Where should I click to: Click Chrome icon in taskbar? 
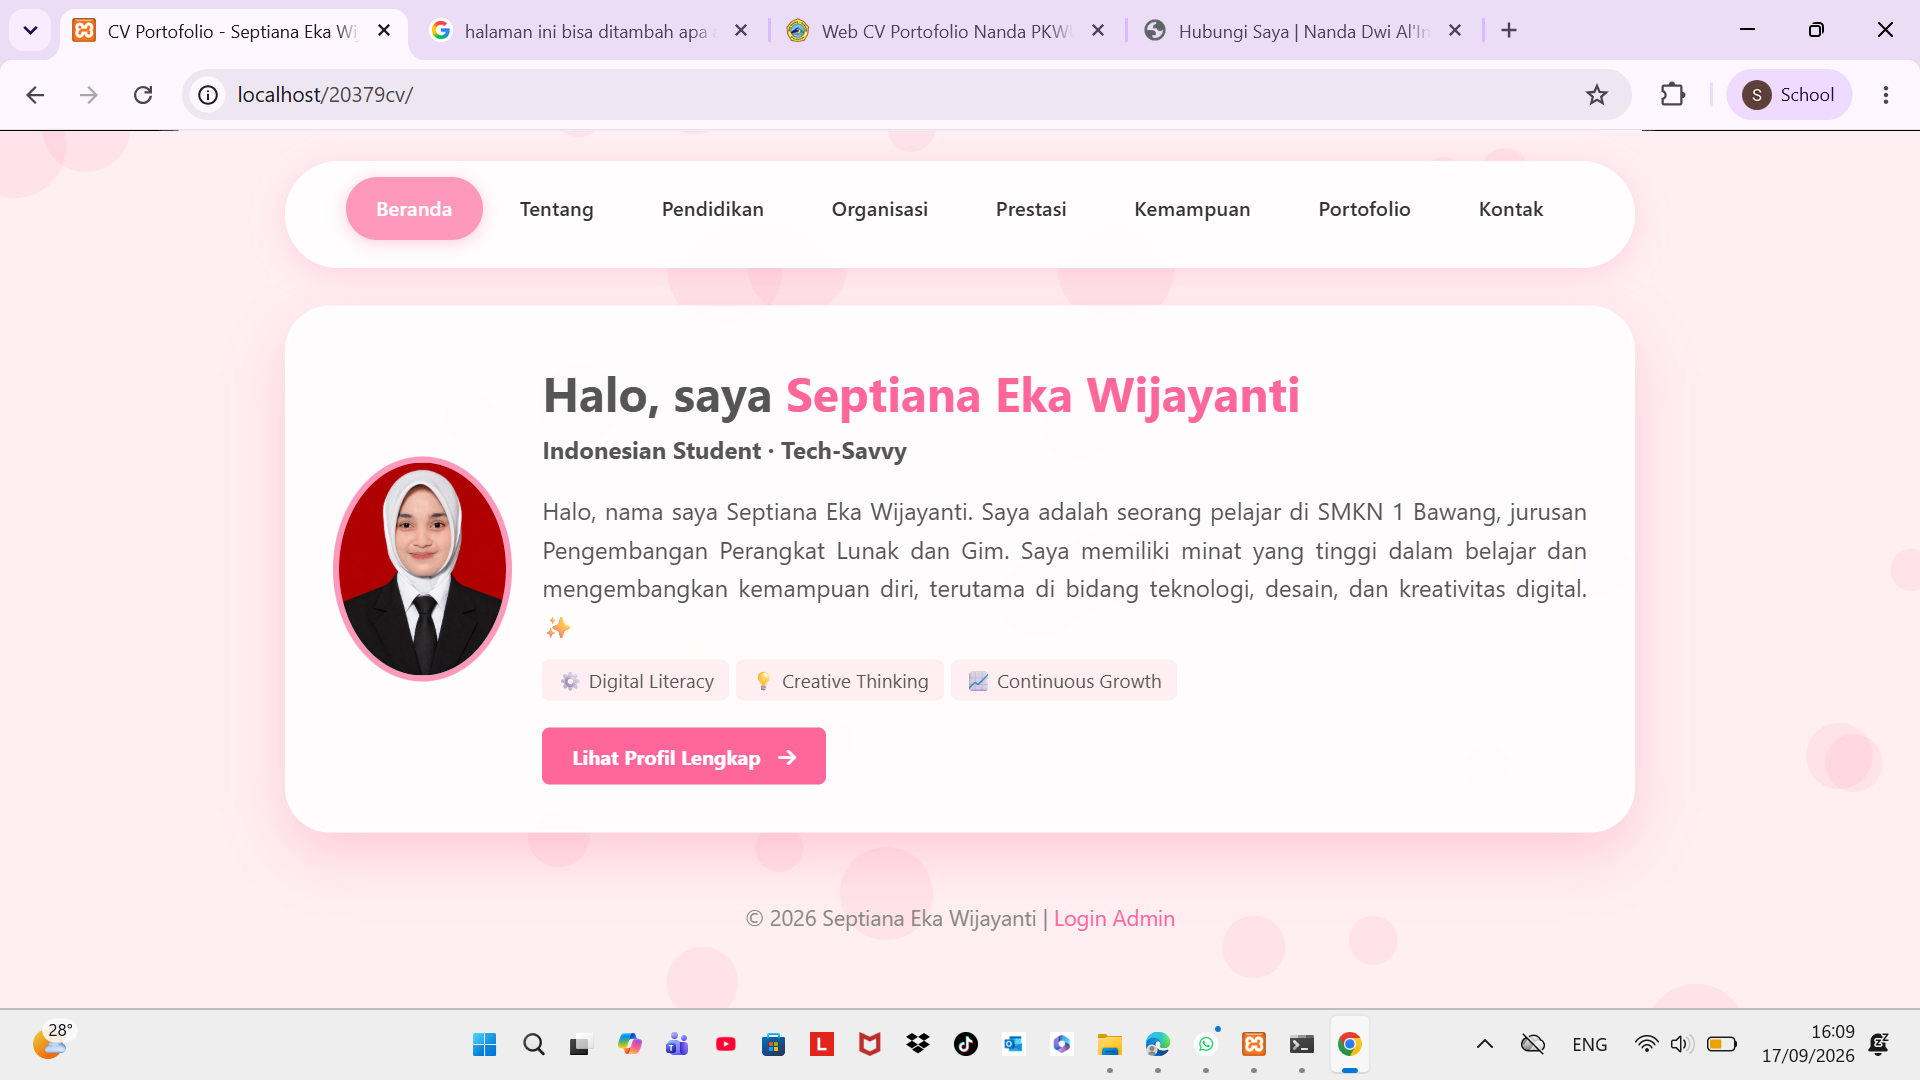click(x=1350, y=1045)
